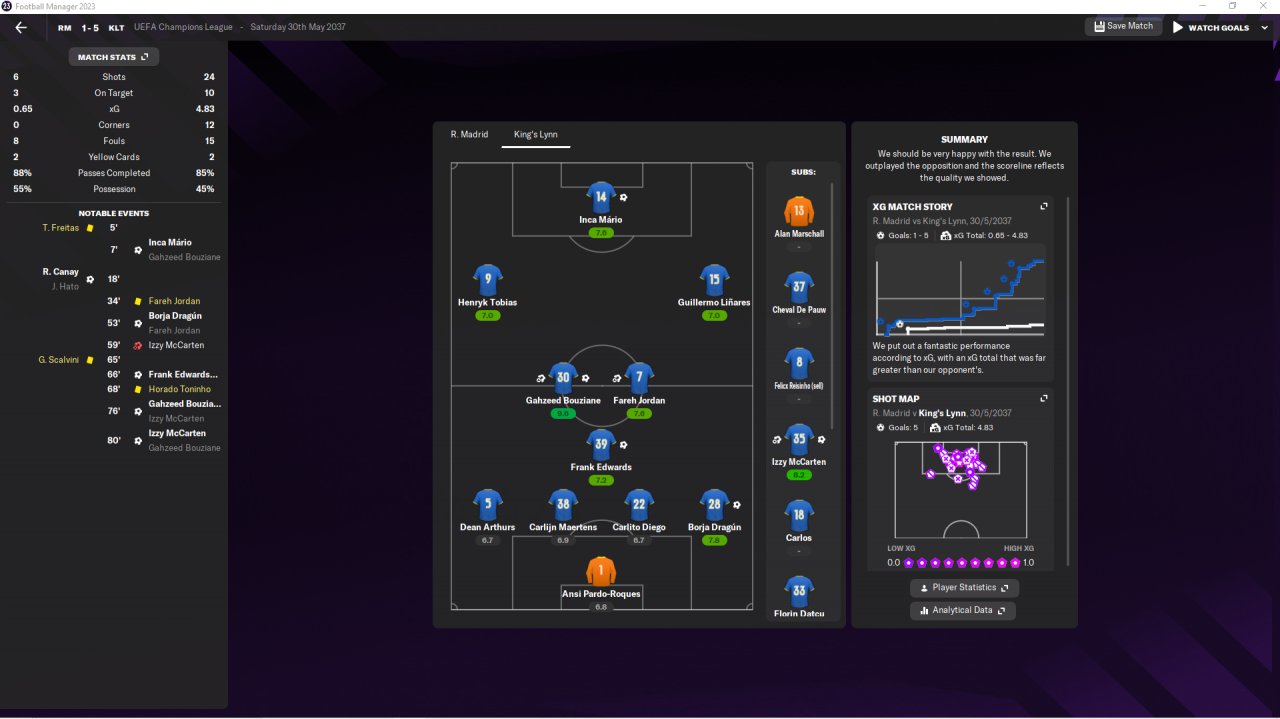The image size is (1280, 719).
Task: Expand the Shot Map panel
Action: pyautogui.click(x=1044, y=398)
